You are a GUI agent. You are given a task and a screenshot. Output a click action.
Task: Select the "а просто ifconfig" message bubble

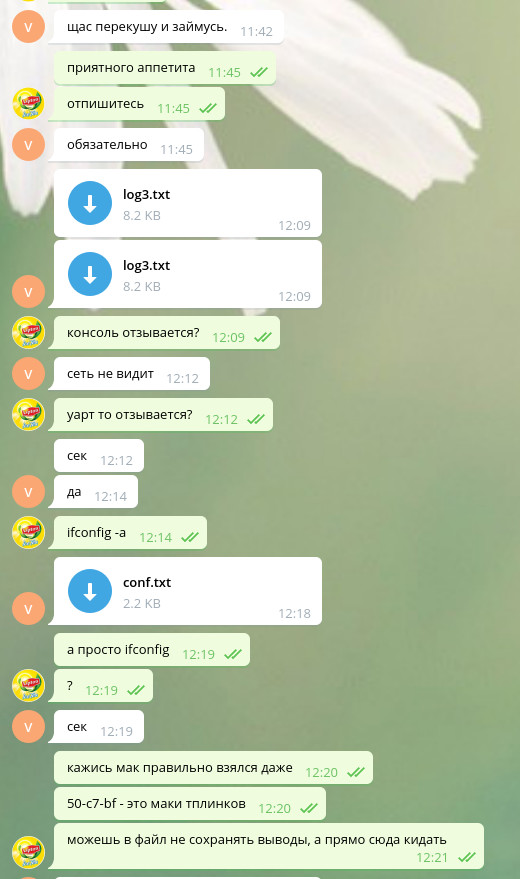152,650
